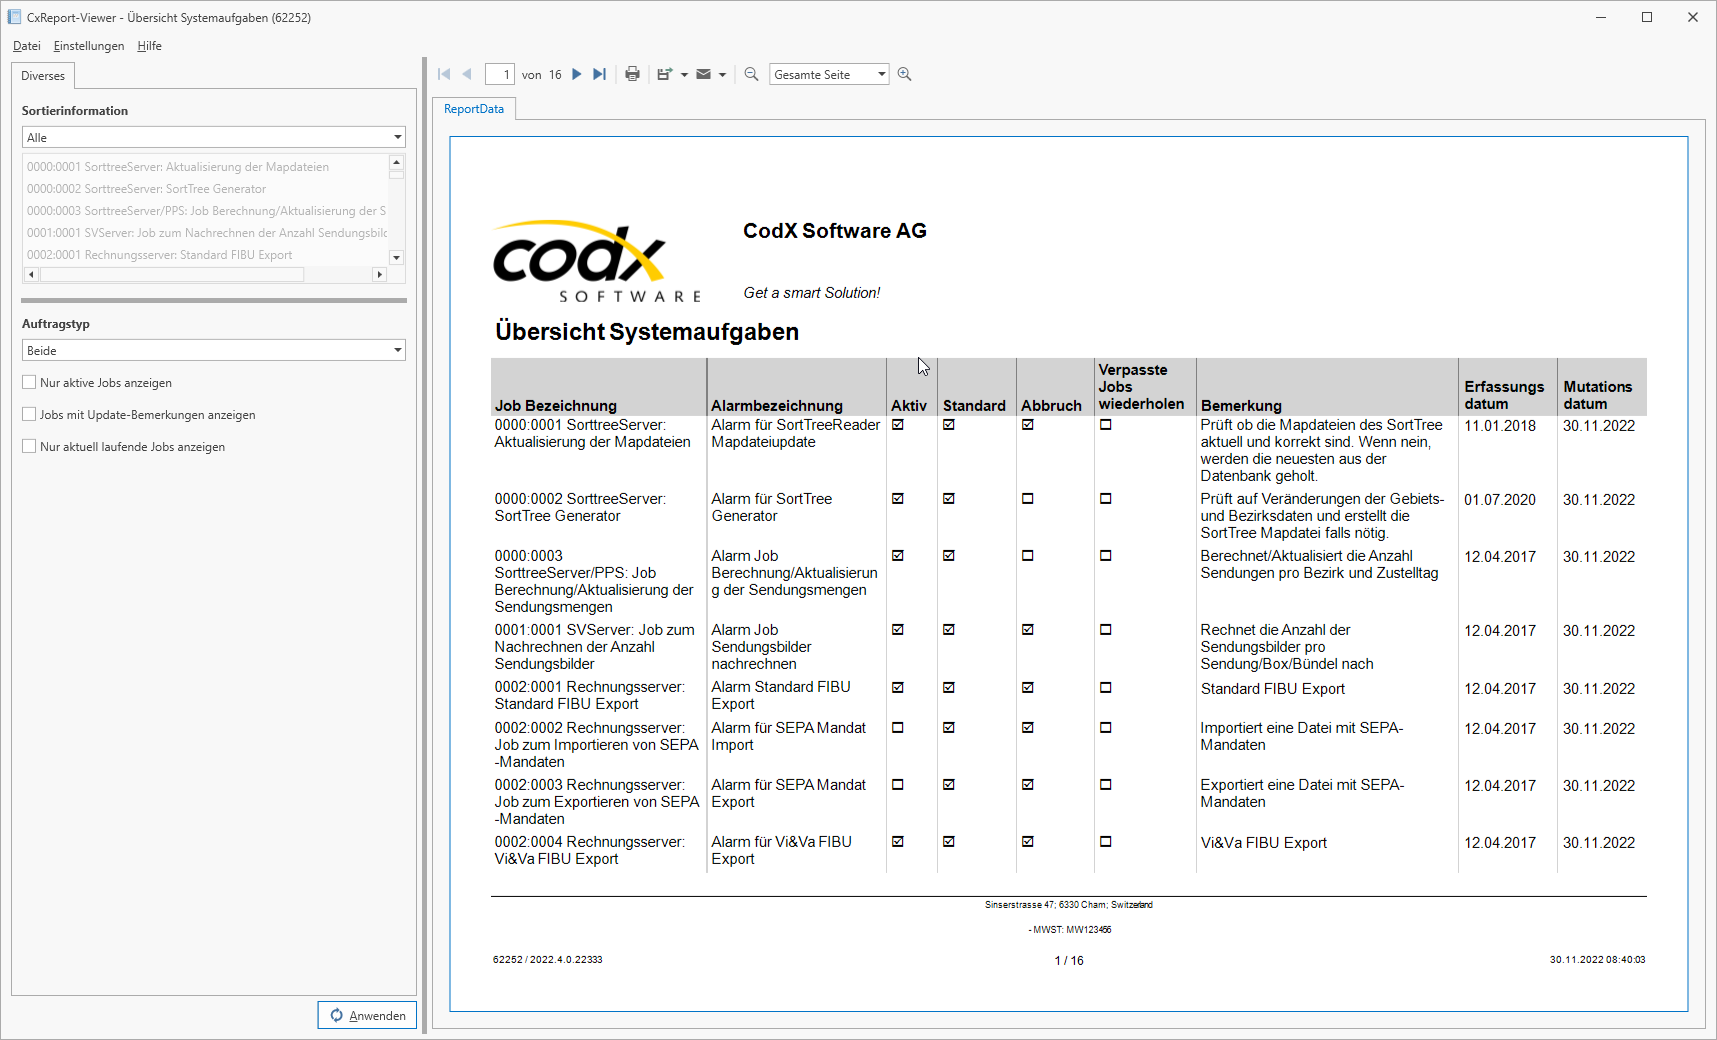Click the Standard FIBU Export remark cell
The image size is (1717, 1040).
1272,689
